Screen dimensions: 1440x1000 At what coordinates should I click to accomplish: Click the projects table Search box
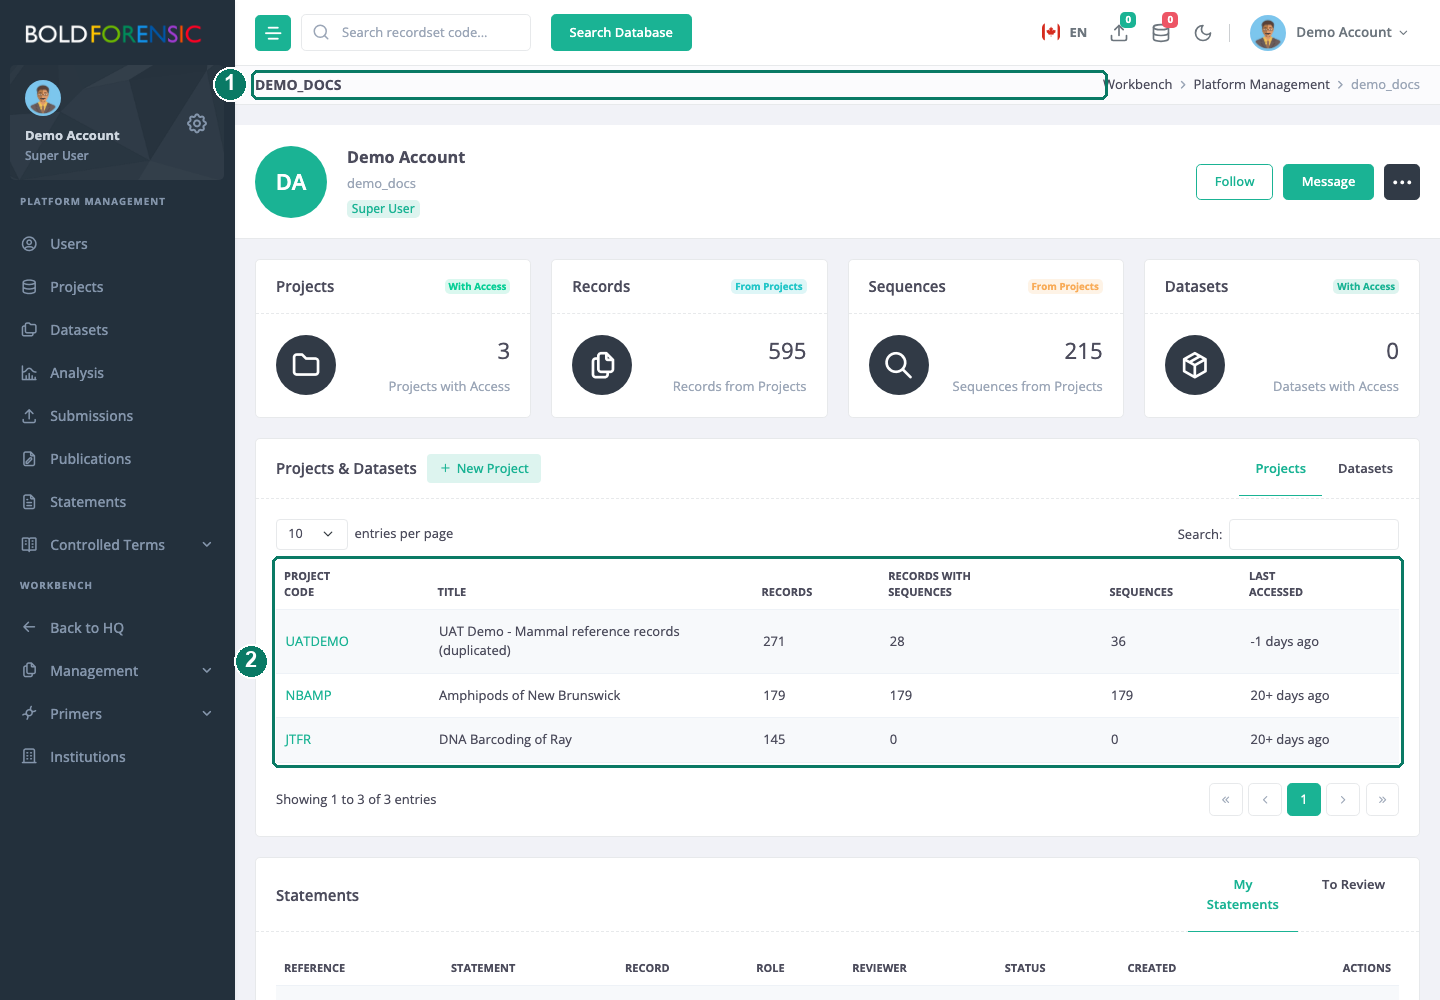click(1314, 534)
